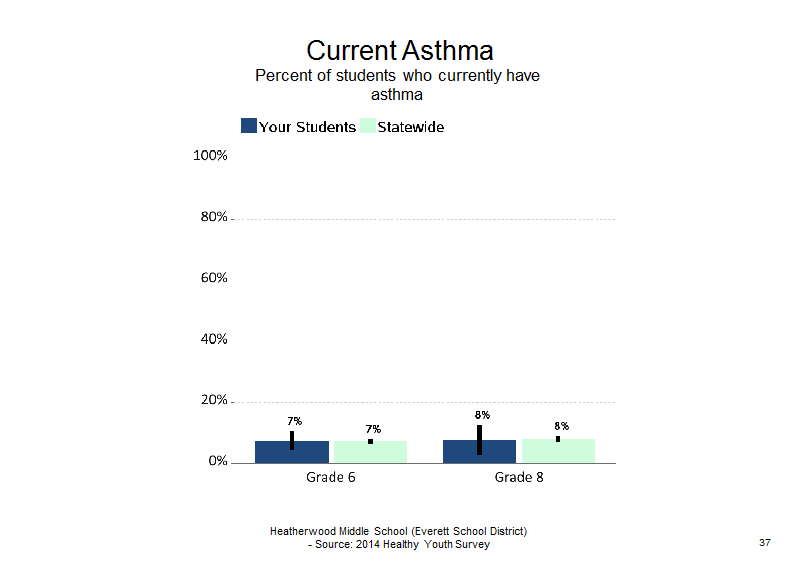This screenshot has width=800, height=568.
Task: Select the Grade 6 Statewide bar
Action: (370, 452)
